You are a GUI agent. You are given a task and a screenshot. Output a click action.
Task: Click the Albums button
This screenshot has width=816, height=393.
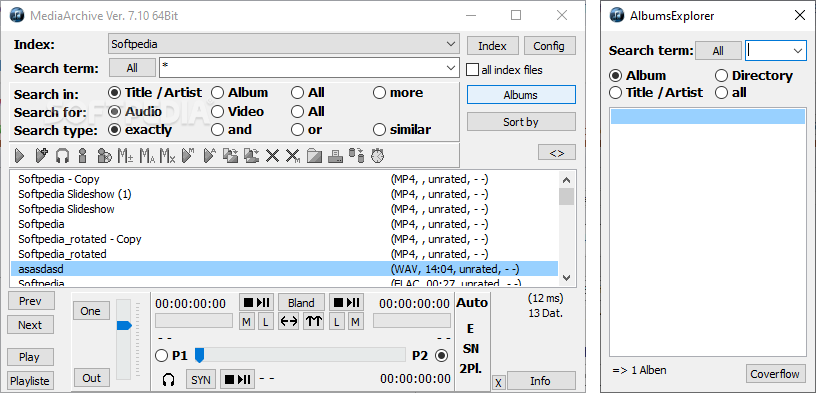[521, 95]
